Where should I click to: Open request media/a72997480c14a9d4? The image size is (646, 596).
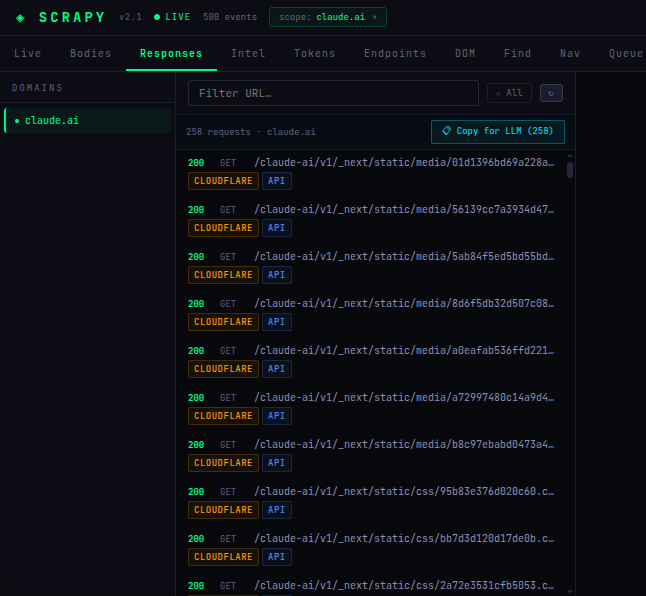click(404, 397)
